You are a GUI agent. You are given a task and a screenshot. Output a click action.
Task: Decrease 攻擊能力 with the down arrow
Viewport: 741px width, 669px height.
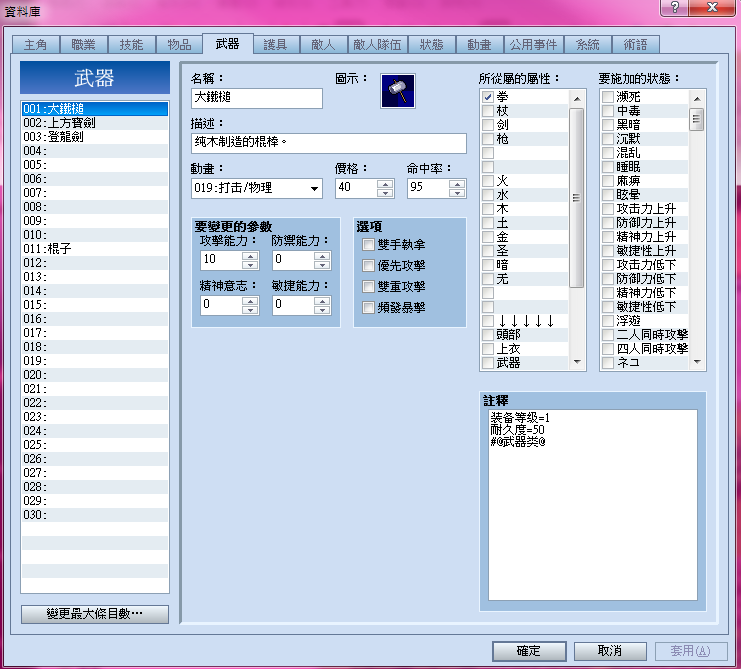[250, 265]
